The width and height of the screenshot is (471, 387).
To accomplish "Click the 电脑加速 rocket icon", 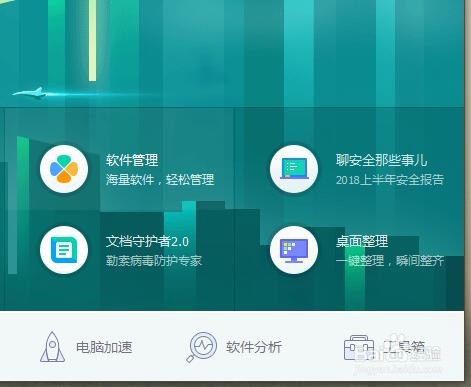I will 52,347.
